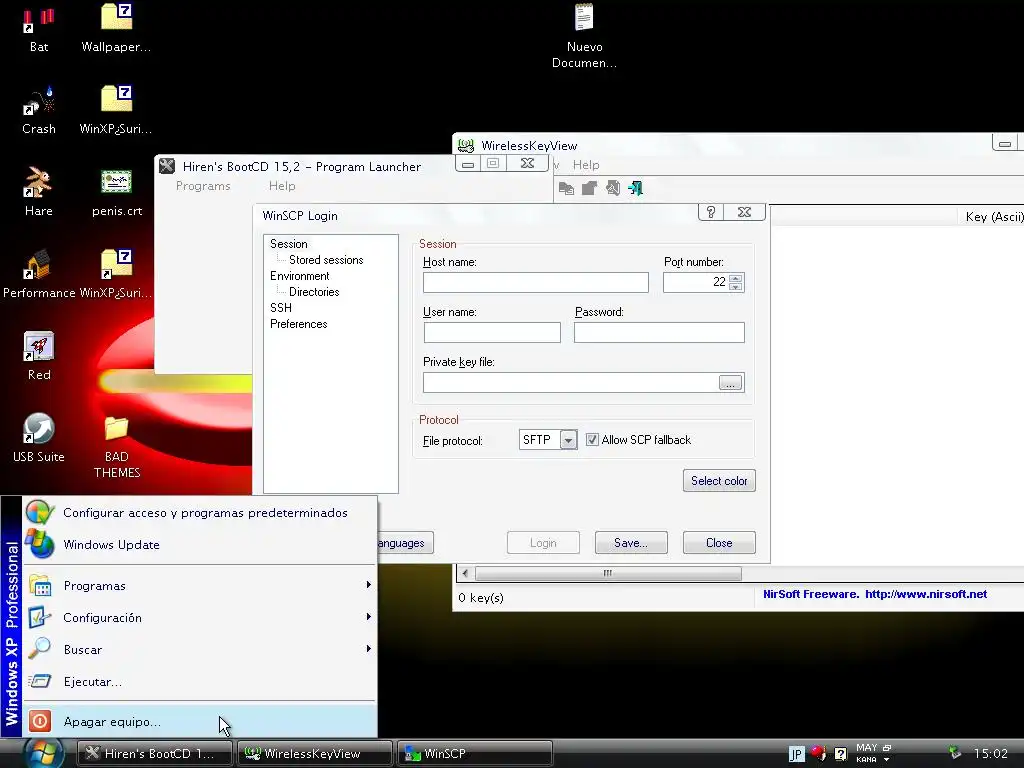Open the nirsoft.net link in WirelessKeyView
The image size is (1024, 768).
[925, 594]
